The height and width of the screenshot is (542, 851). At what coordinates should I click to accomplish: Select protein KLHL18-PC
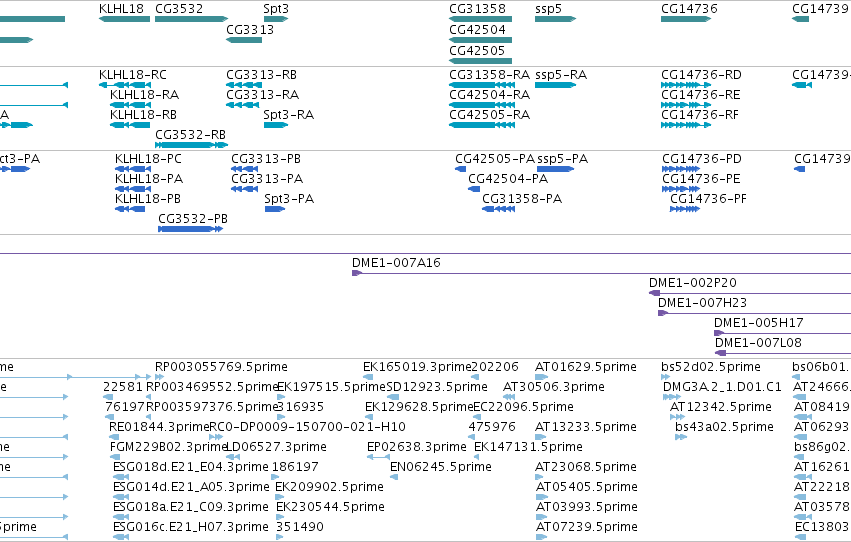133,169
